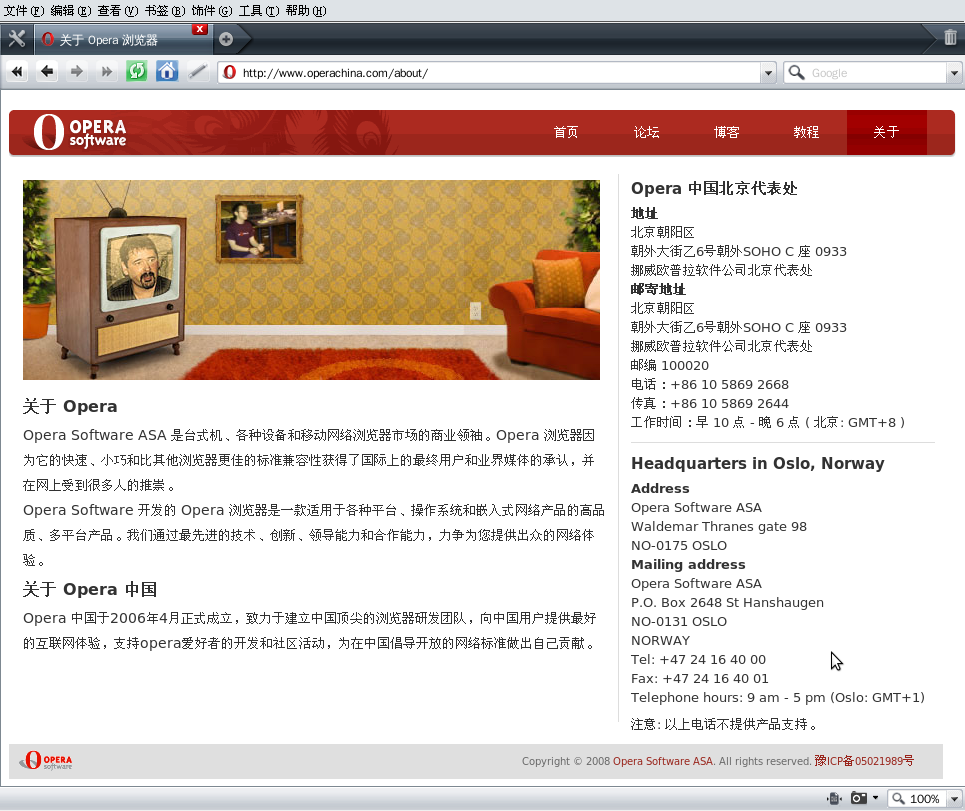Open a new tab with the plus button

click(226, 39)
